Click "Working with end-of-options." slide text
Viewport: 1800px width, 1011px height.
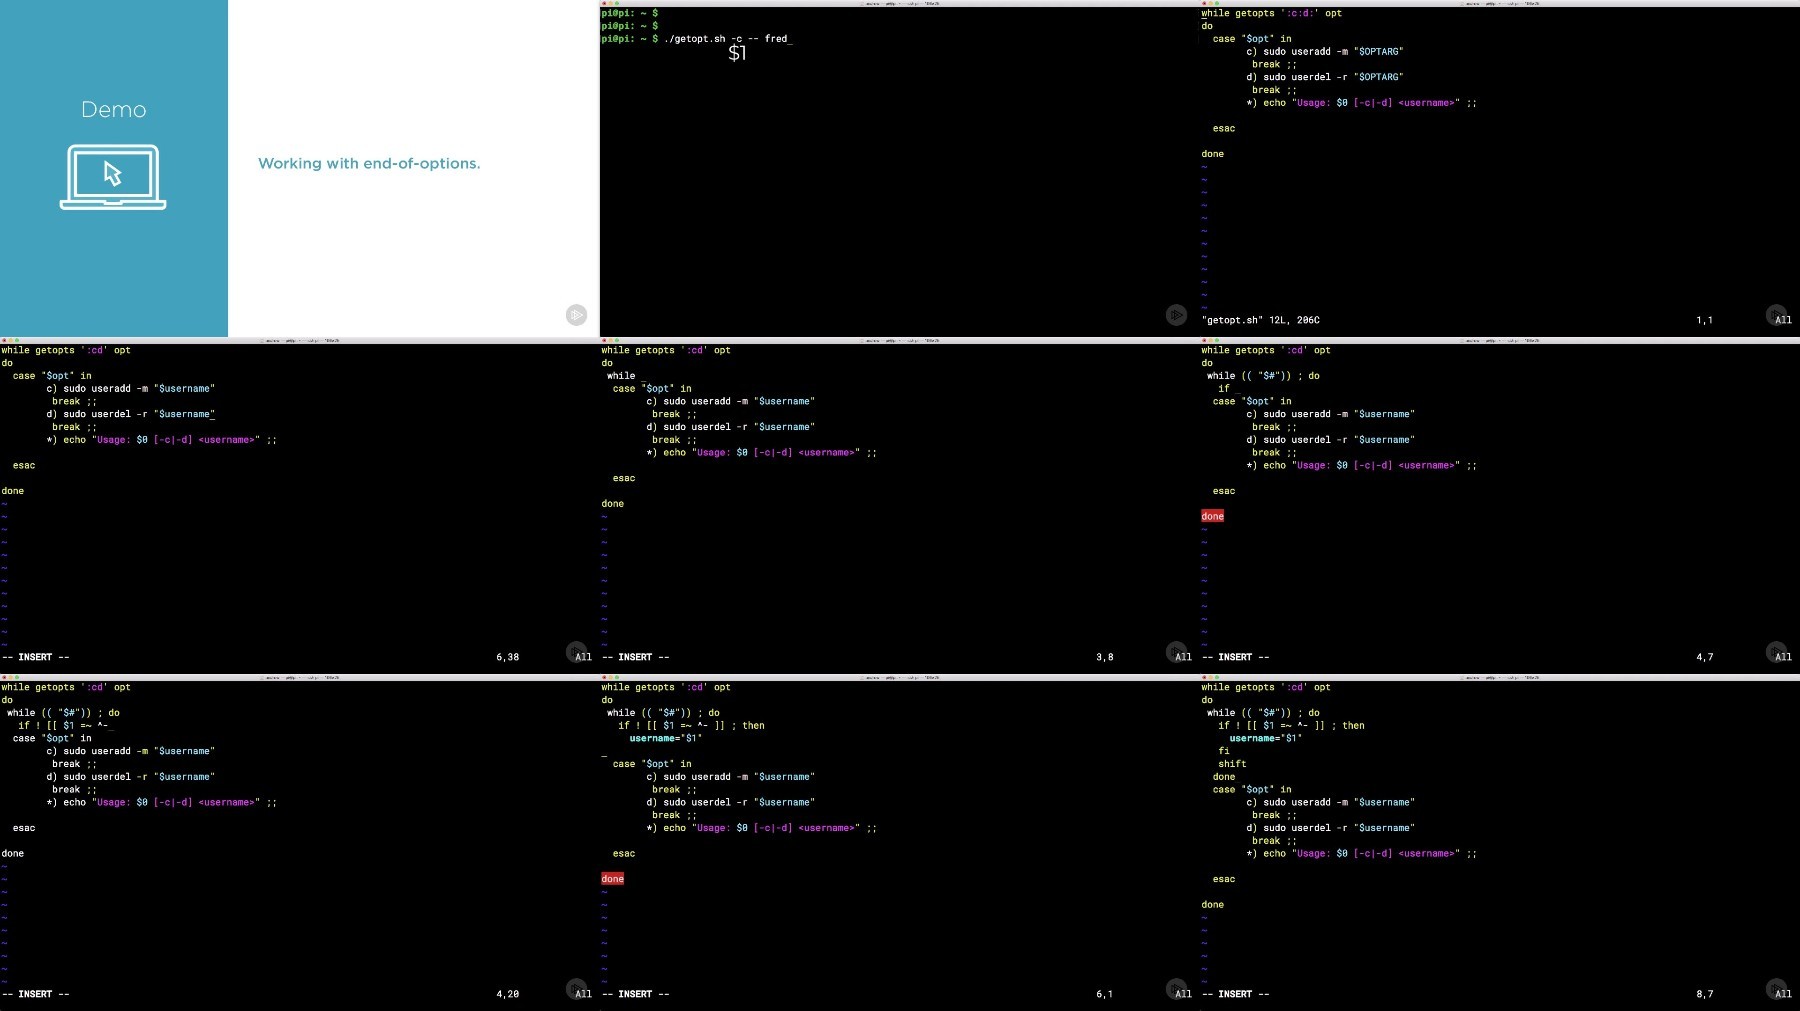(369, 163)
